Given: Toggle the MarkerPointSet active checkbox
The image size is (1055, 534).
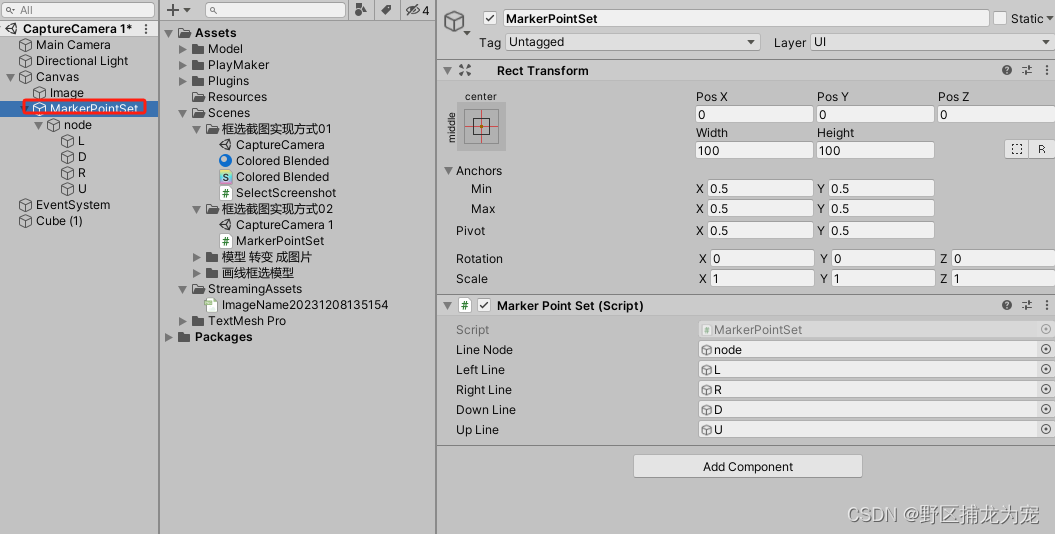Looking at the screenshot, I should tap(490, 18).
